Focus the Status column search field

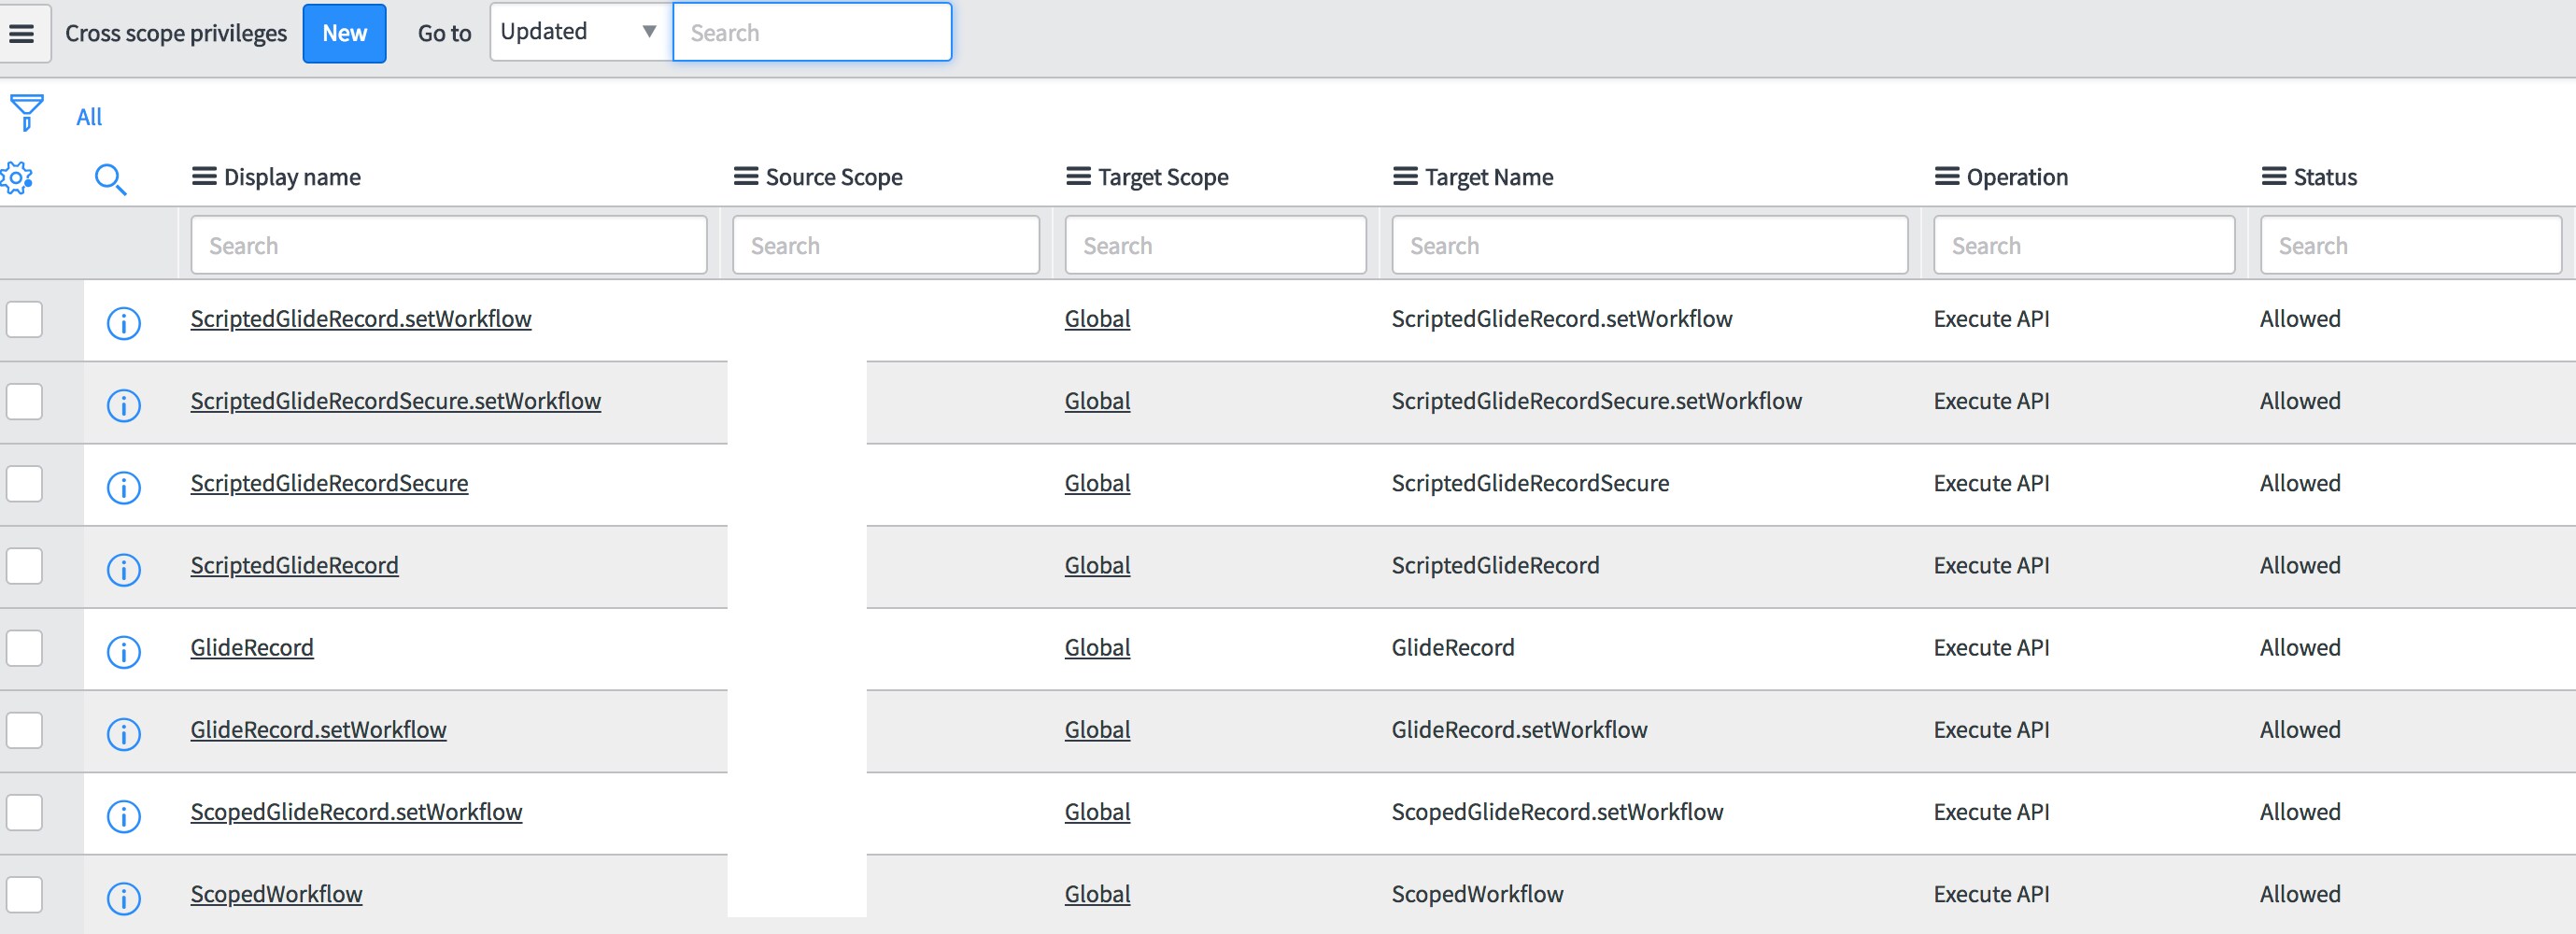[2411, 245]
